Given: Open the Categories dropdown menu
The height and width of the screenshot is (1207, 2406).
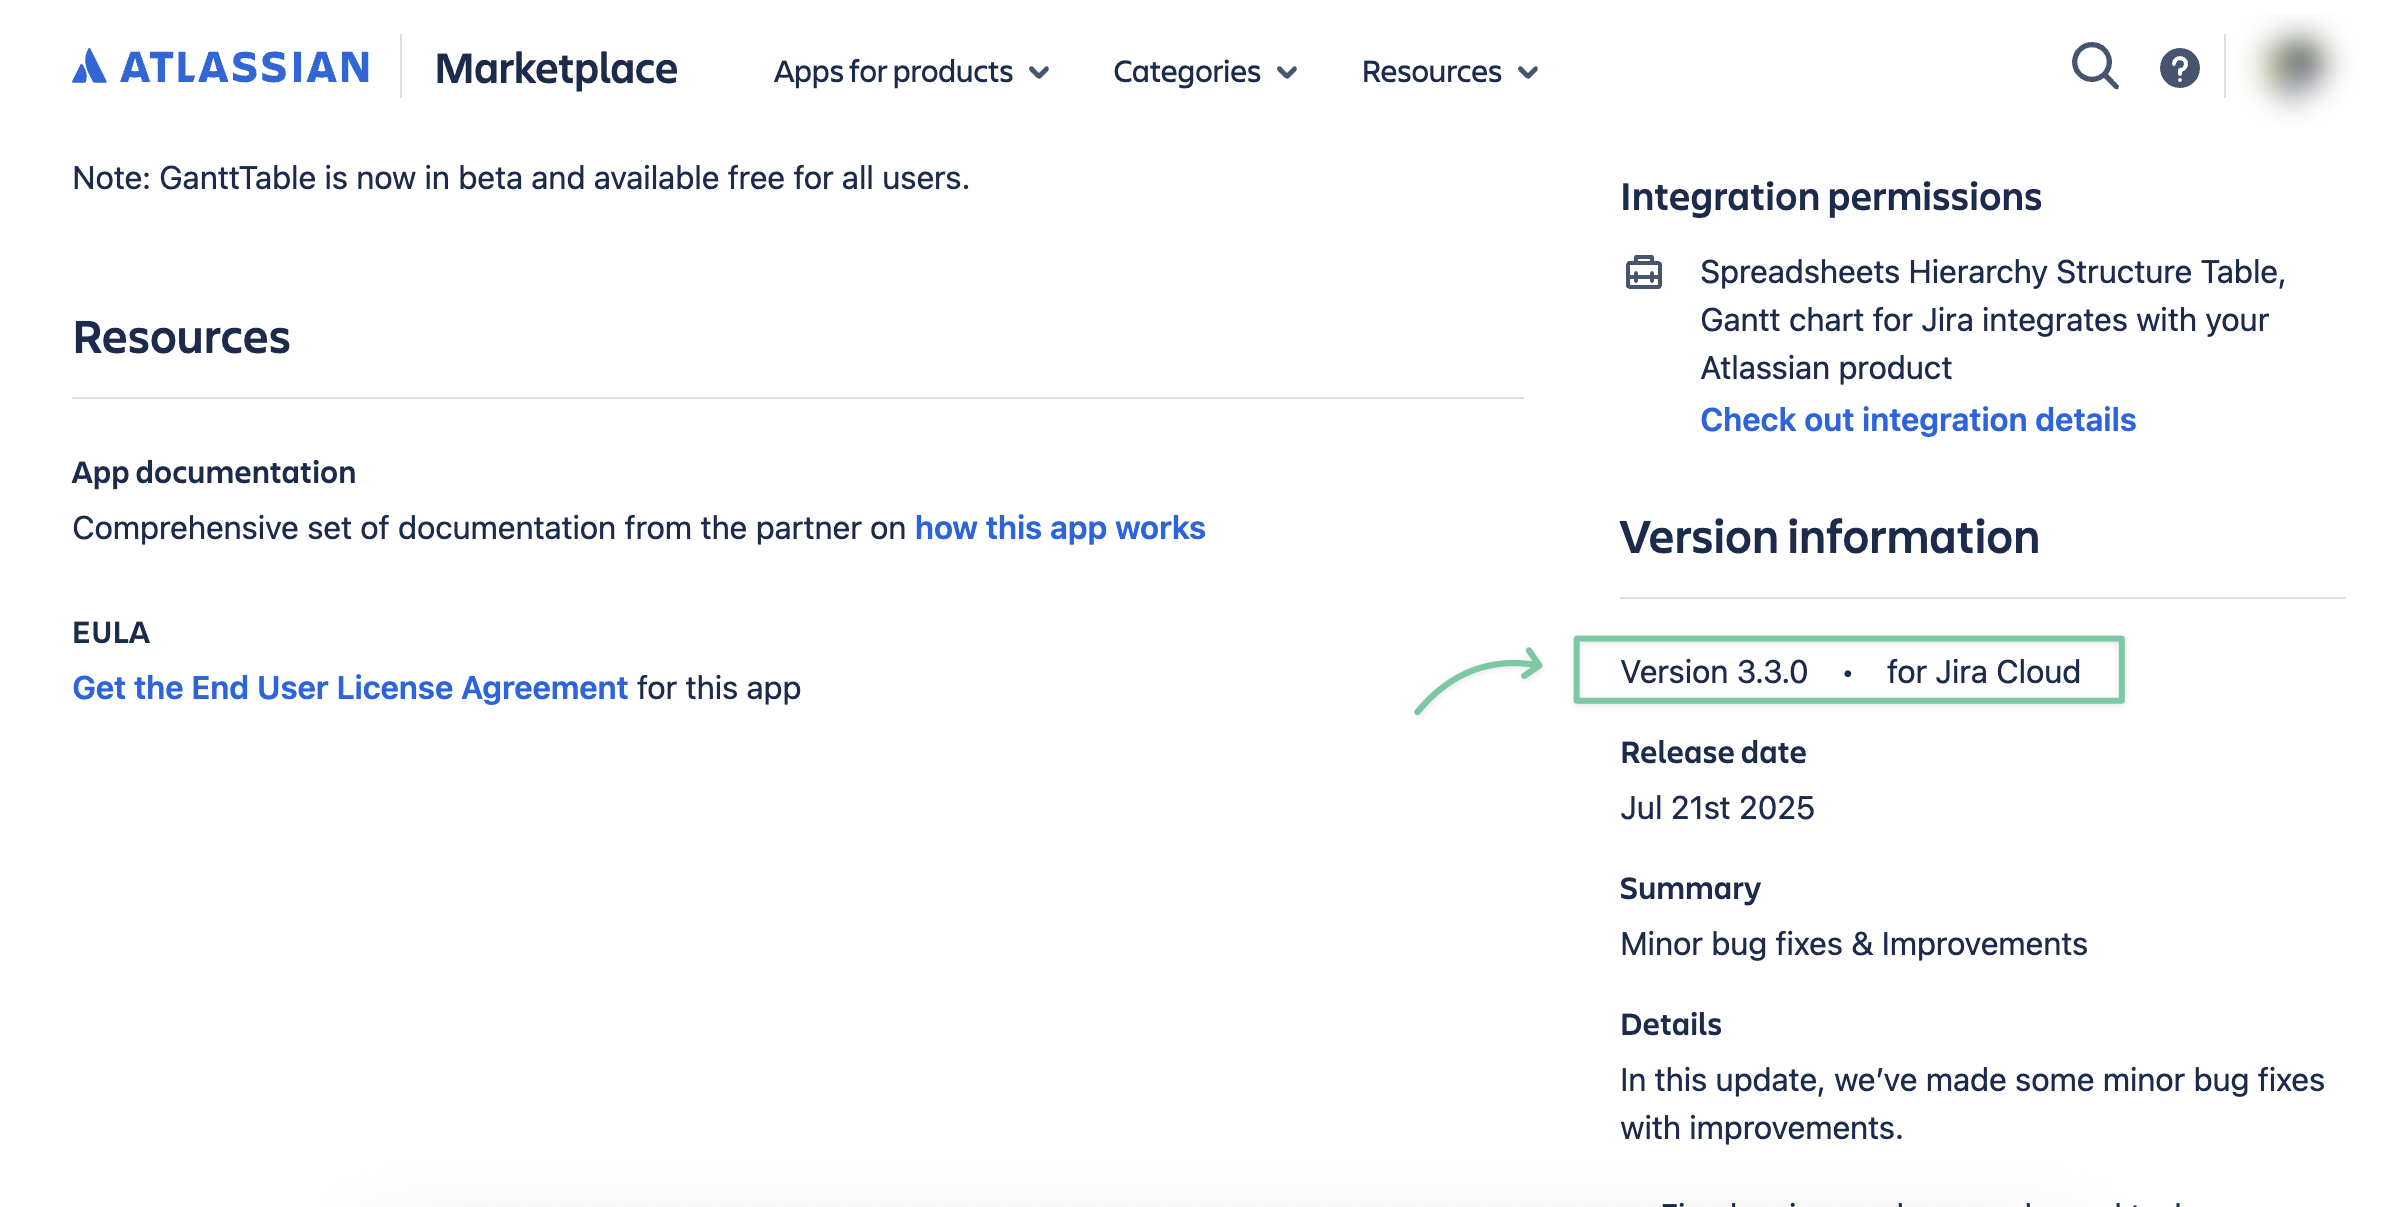Looking at the screenshot, I should click(1204, 72).
